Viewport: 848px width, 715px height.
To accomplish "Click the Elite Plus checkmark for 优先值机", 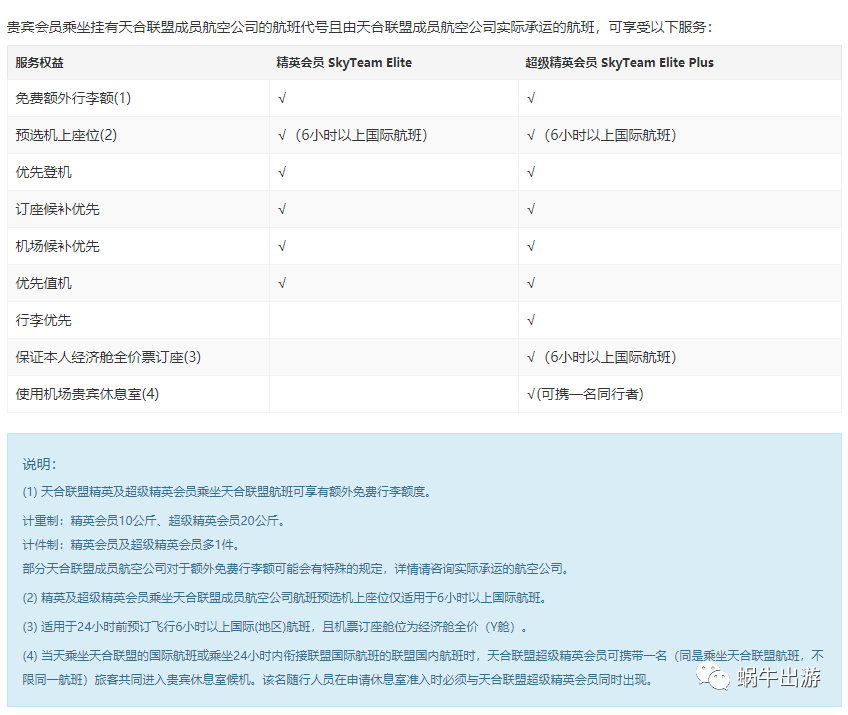I will pyautogui.click(x=531, y=283).
